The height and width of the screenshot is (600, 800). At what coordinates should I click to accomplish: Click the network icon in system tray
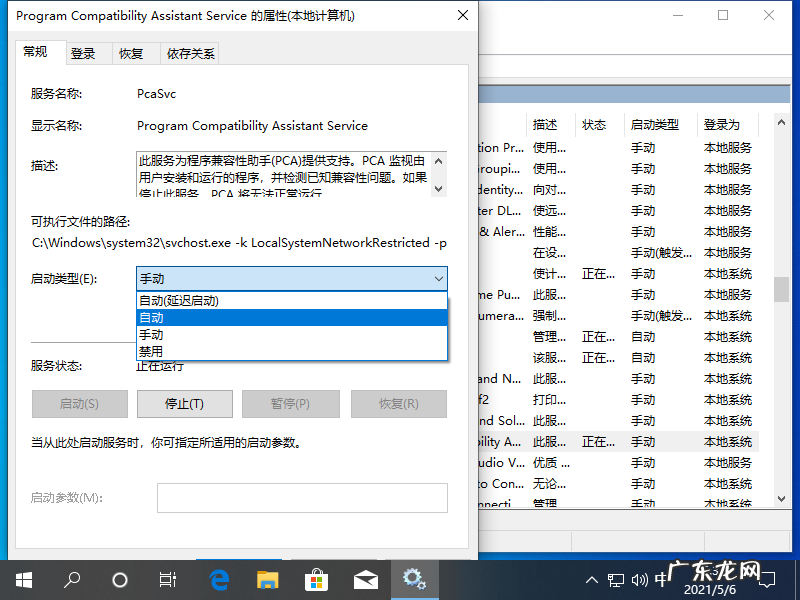[x=614, y=579]
